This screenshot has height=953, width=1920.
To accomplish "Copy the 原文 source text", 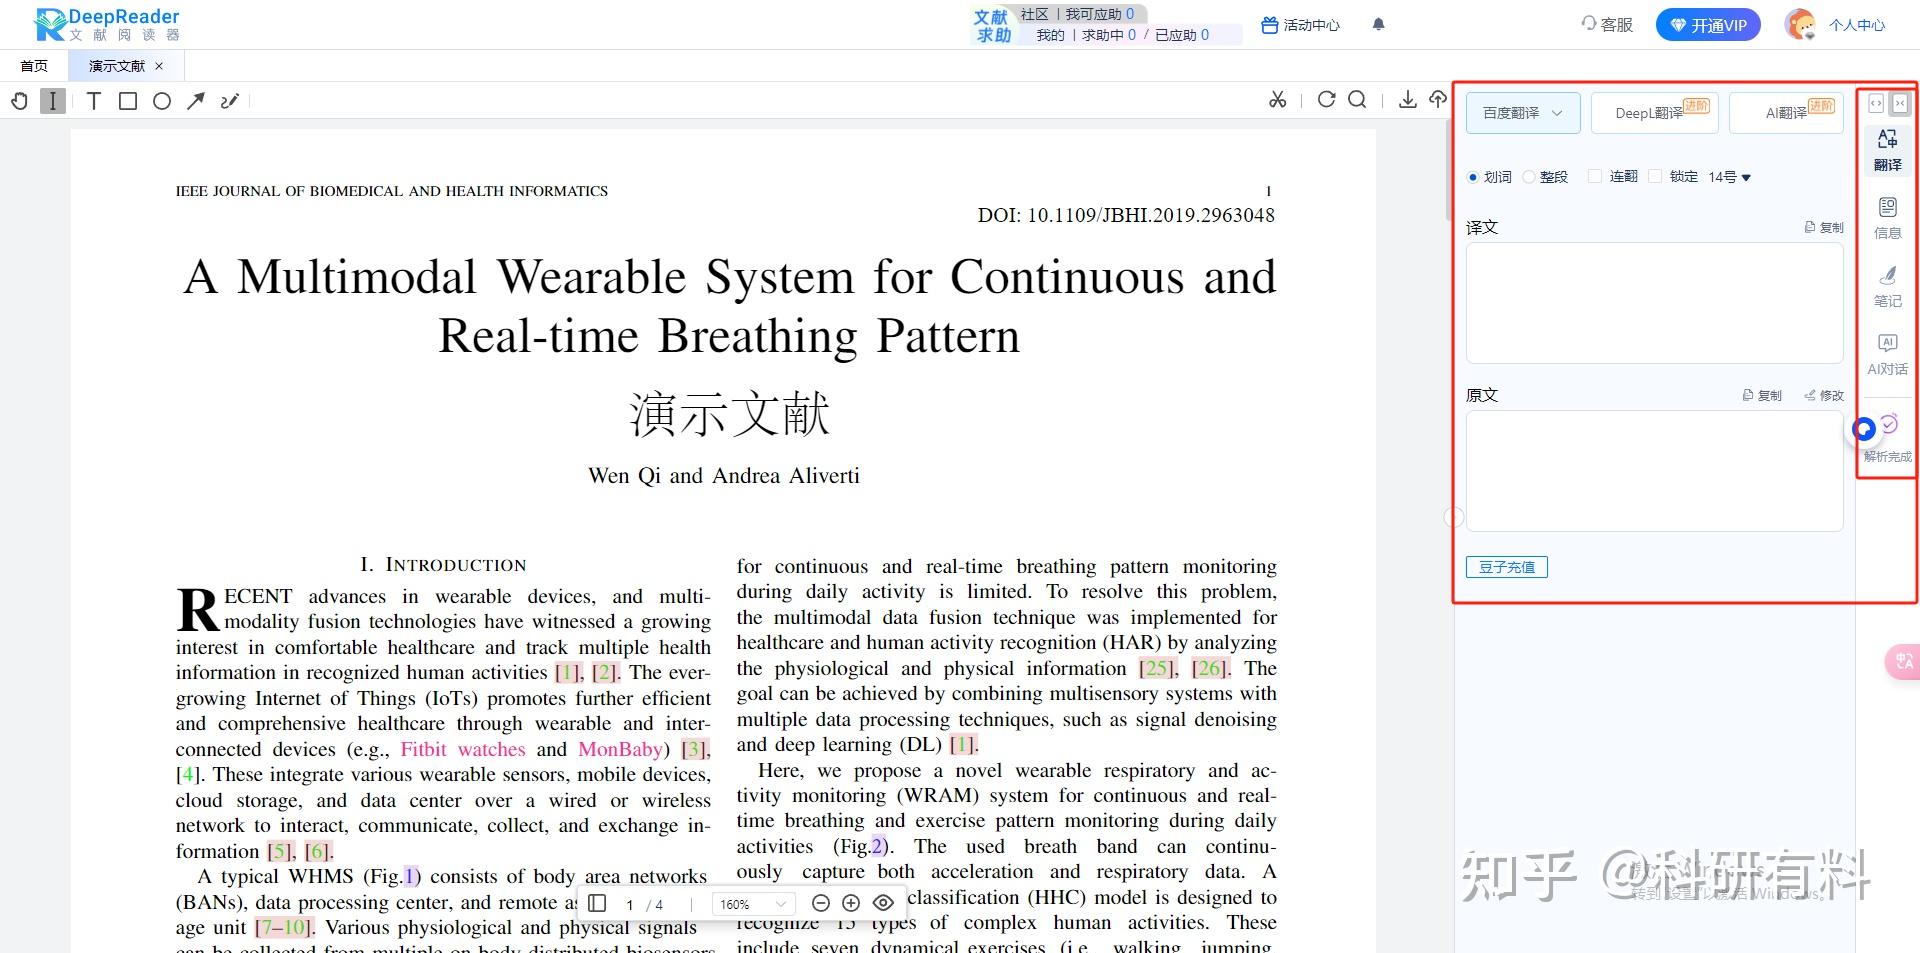I will click(1762, 395).
